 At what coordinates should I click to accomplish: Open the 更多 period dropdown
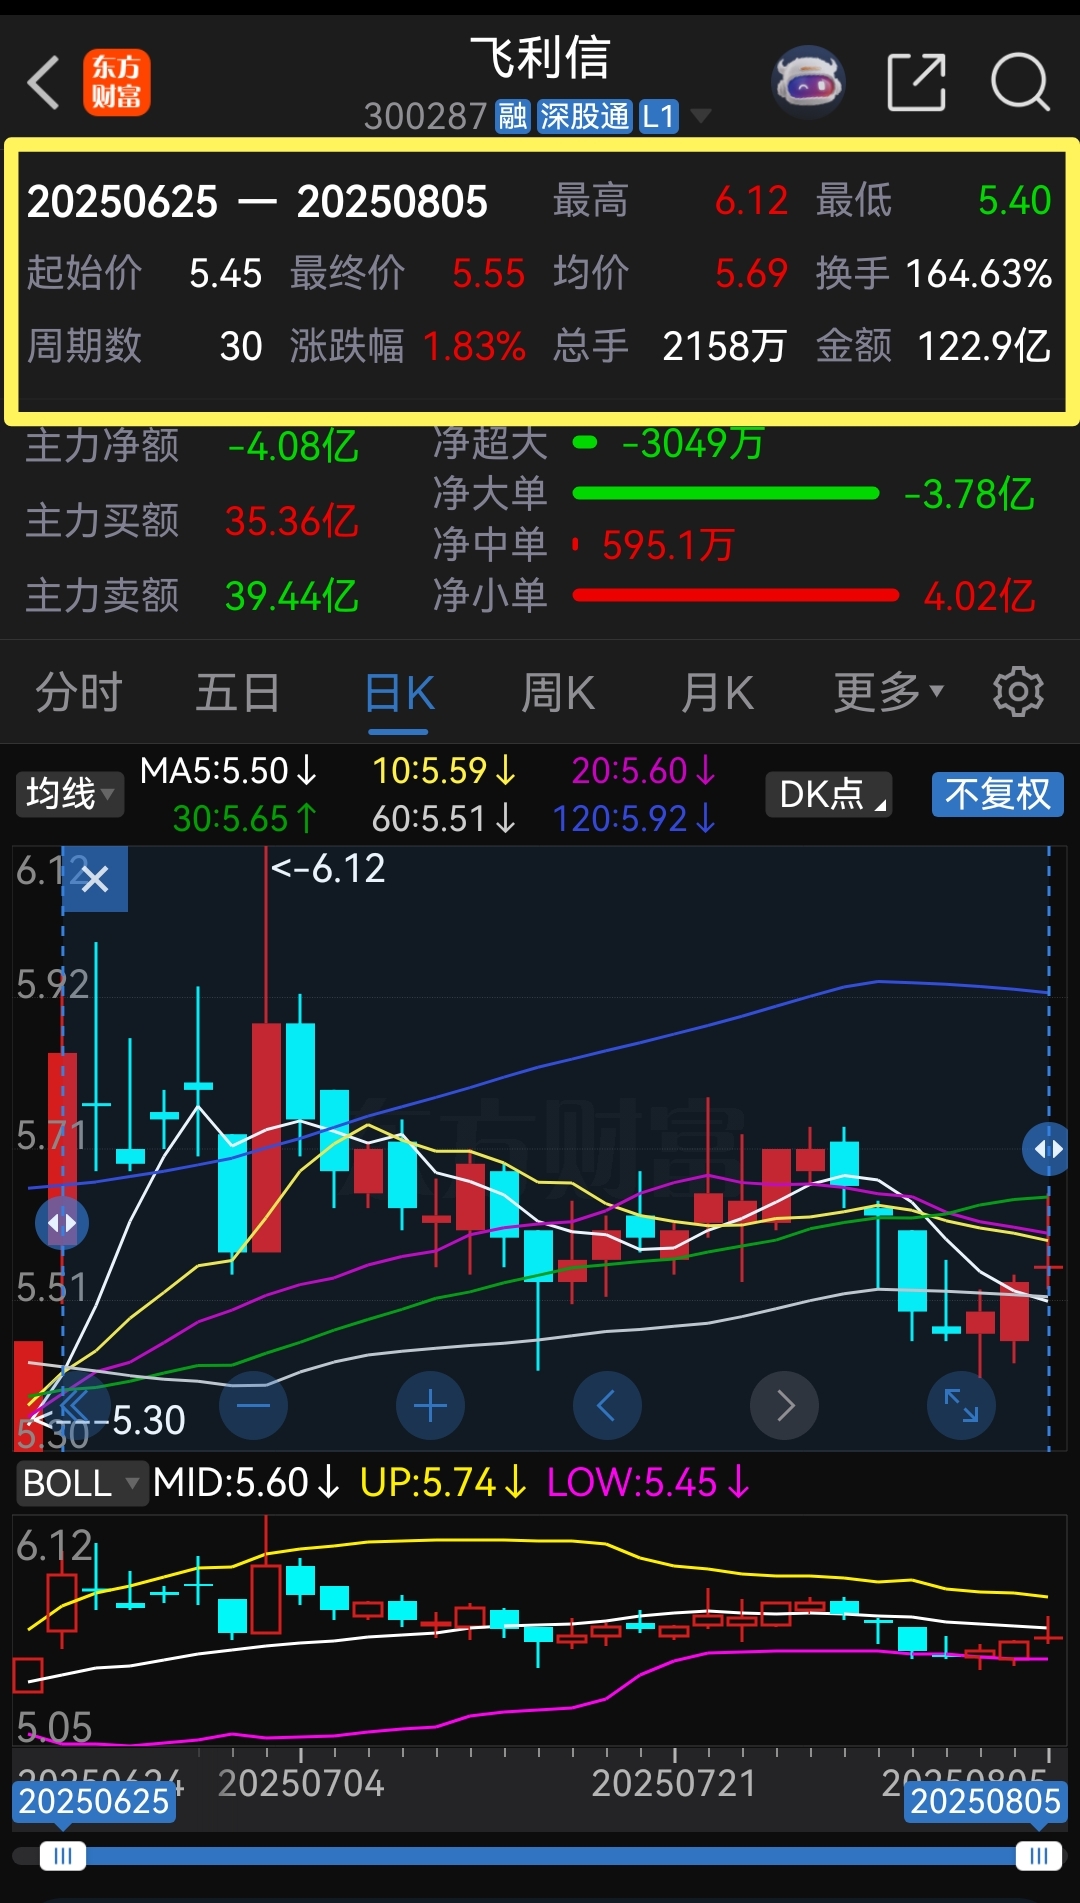pyautogui.click(x=889, y=692)
